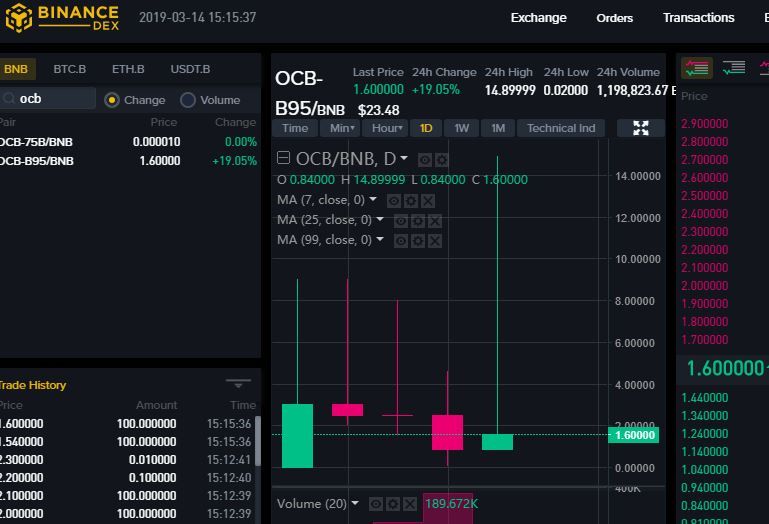The image size is (769, 524).
Task: Select the OCB-B95/BNB pair row
Action: coord(128,161)
